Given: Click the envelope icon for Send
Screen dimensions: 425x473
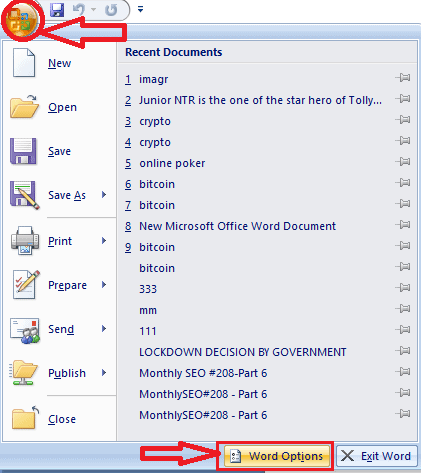Looking at the screenshot, I should click(x=25, y=330).
